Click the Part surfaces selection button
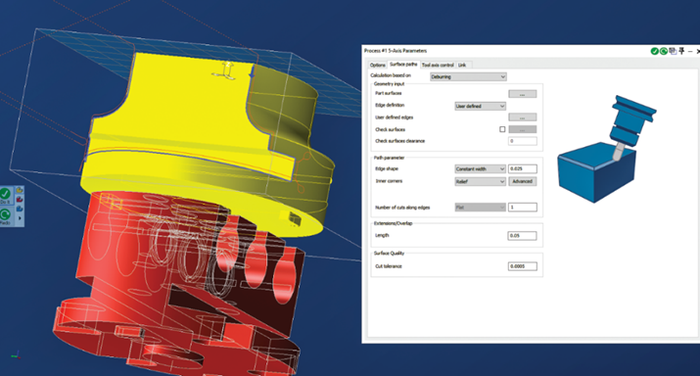The image size is (700, 376). (522, 94)
